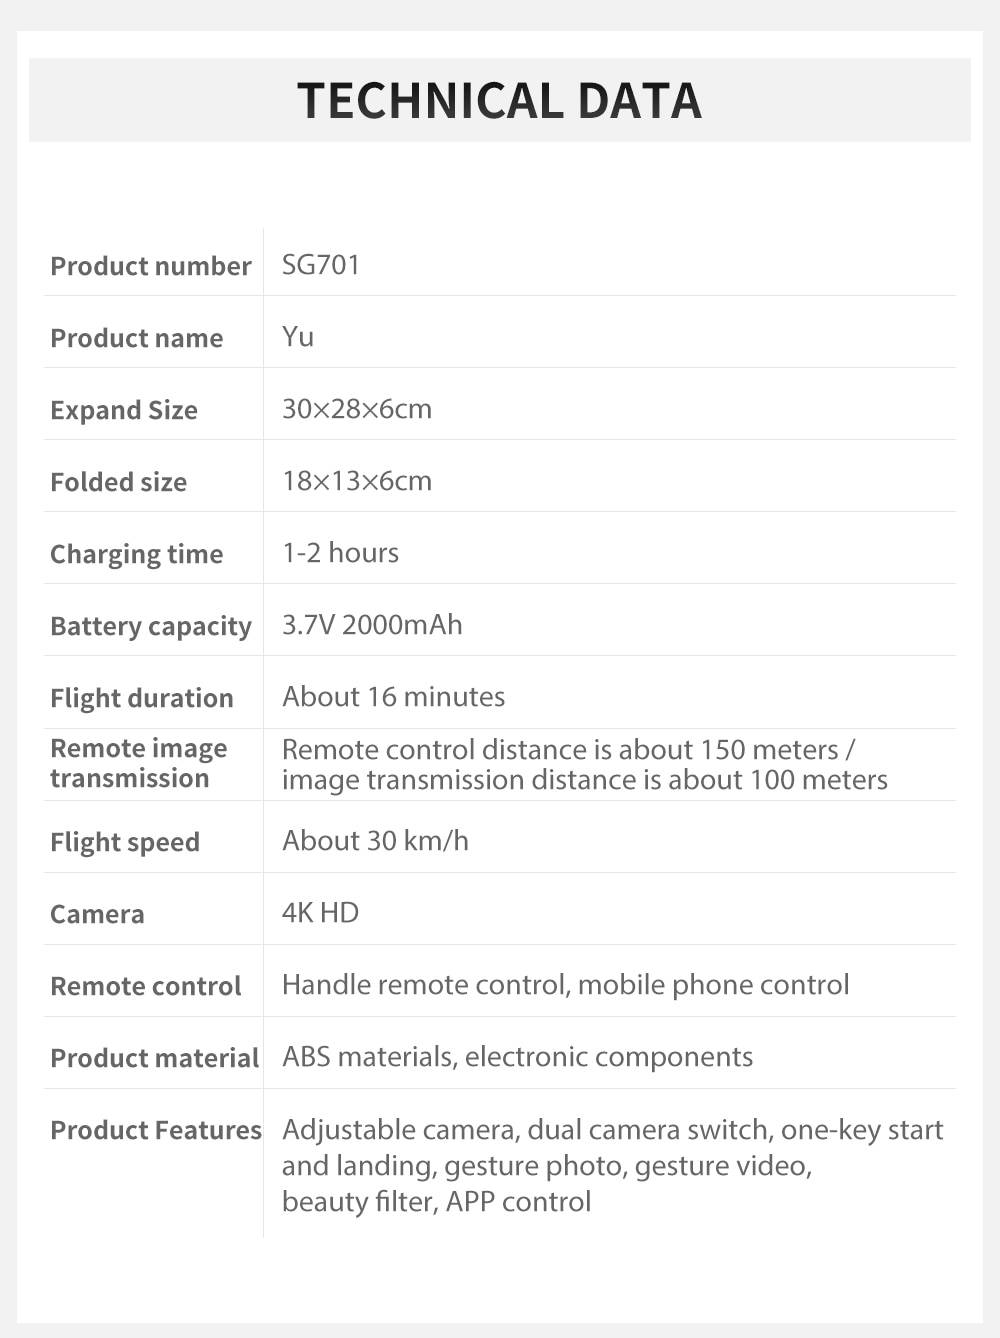The image size is (1000, 1338).
Task: Click the 18×13×6cm folded size value
Action: [x=357, y=481]
